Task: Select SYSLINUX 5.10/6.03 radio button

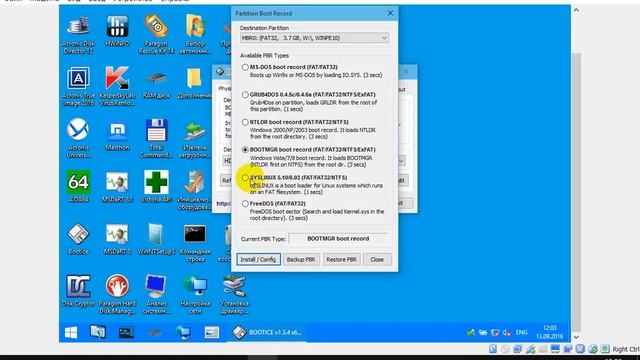Action: pyautogui.click(x=245, y=178)
